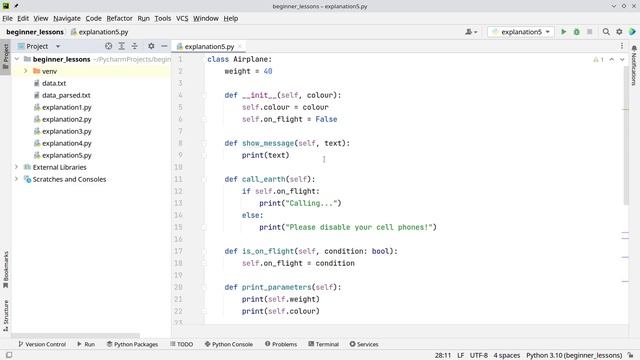Change LF line separator in status bar

pyautogui.click(x=460, y=355)
